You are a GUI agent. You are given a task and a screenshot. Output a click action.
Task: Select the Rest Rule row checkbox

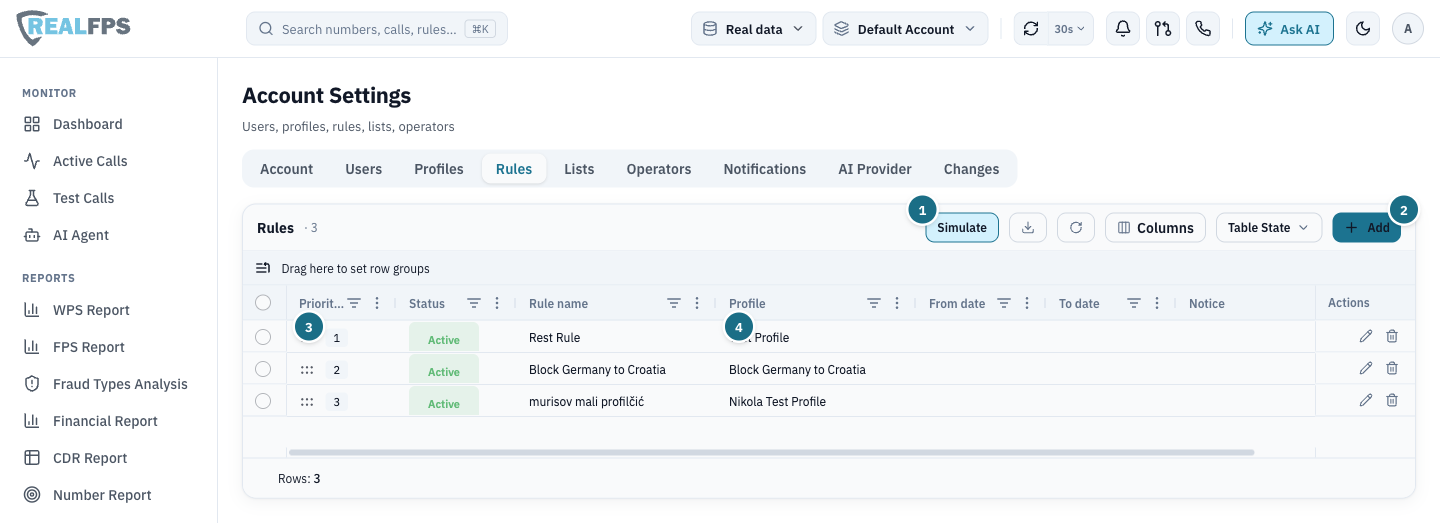tap(263, 337)
